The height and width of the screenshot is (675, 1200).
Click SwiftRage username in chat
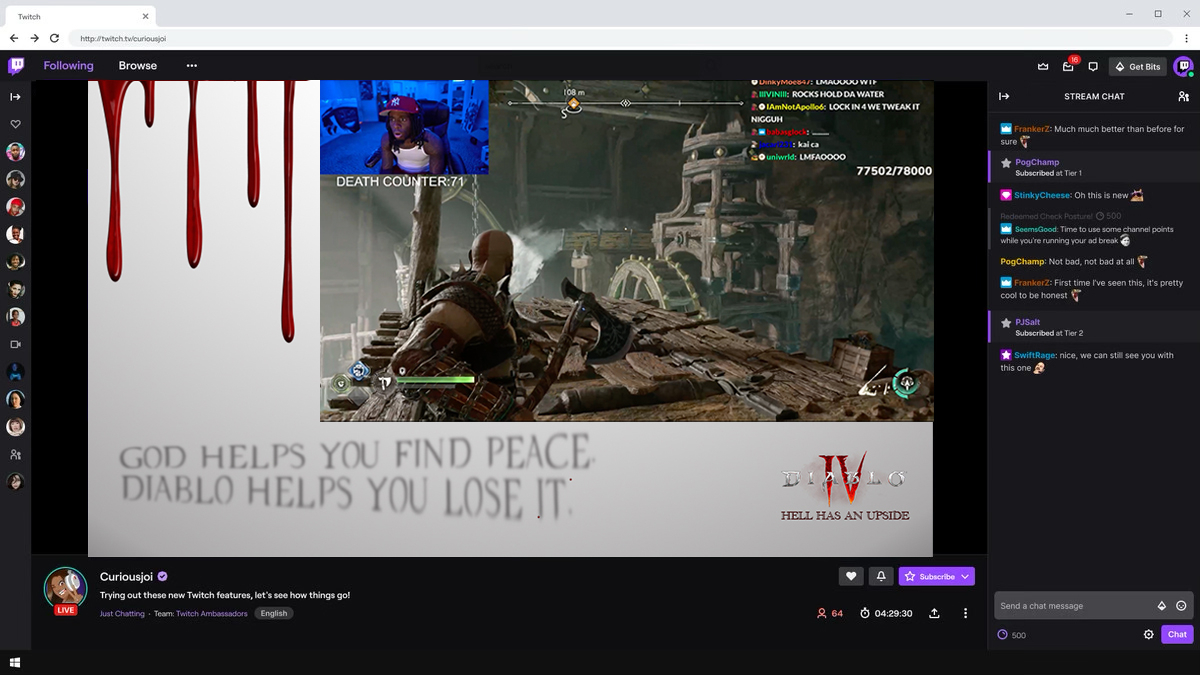[x=1035, y=355]
